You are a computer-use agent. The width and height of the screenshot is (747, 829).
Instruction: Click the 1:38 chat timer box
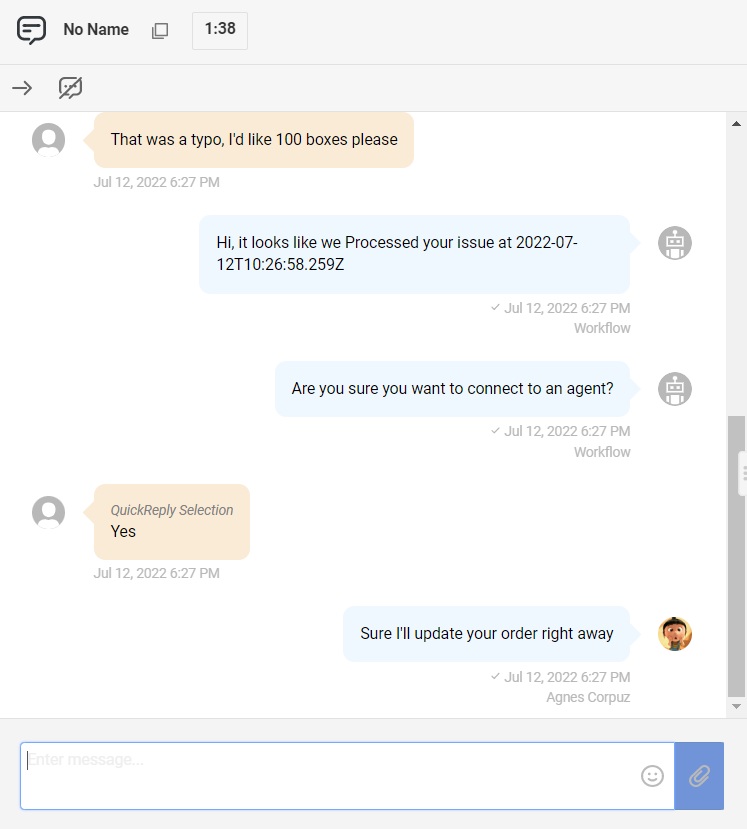tap(220, 30)
